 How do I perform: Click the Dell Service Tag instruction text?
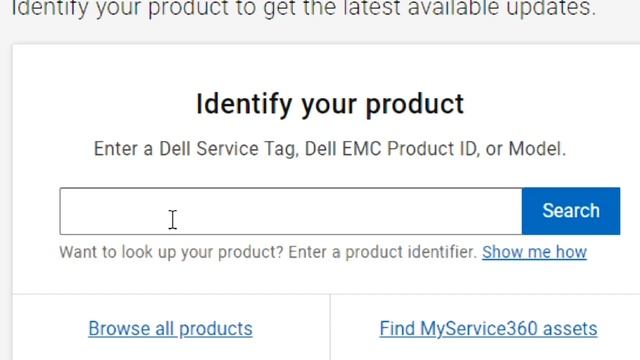point(330,149)
